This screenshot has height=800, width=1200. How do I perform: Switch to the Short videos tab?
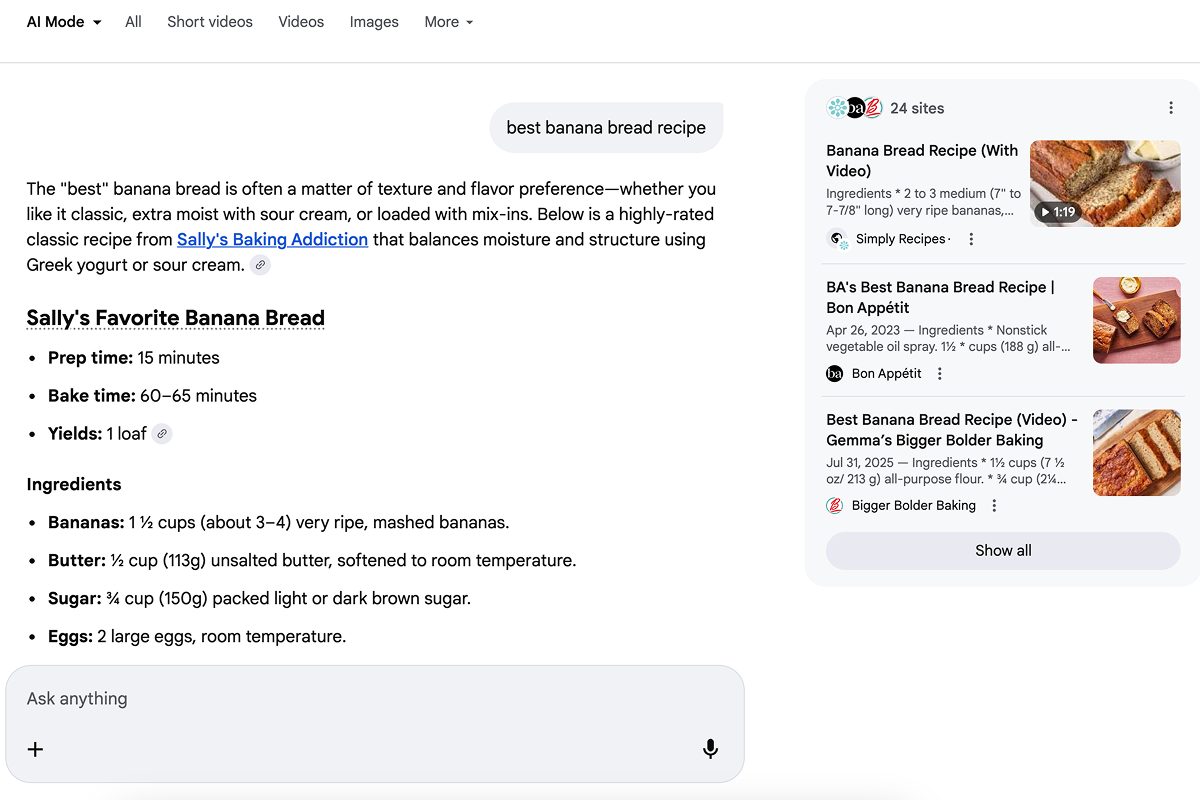(x=210, y=22)
